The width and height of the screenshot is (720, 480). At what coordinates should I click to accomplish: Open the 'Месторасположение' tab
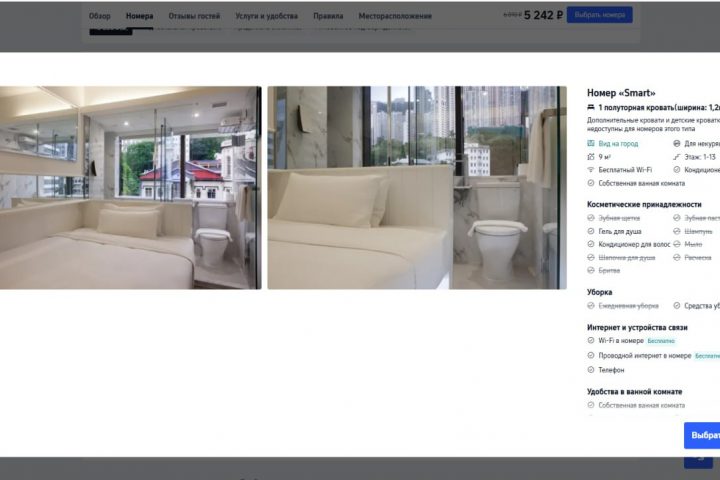tap(395, 16)
